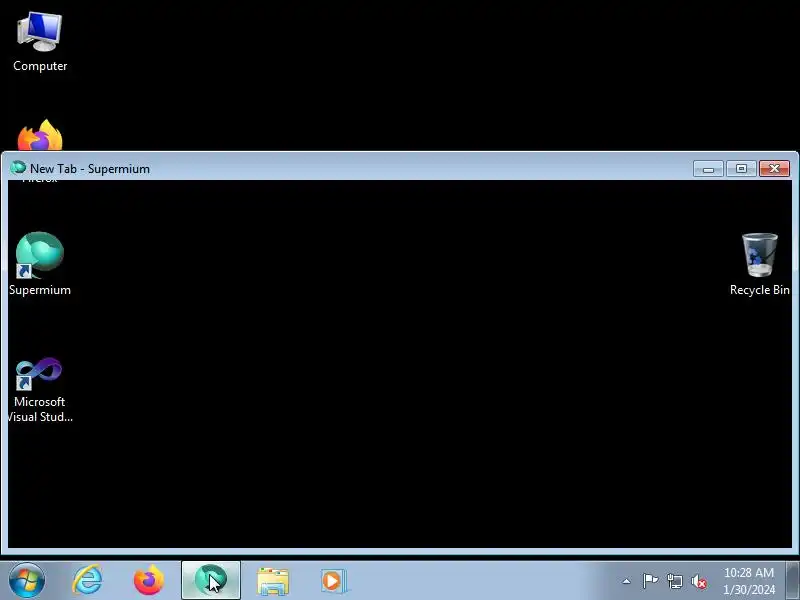Viewport: 800px width, 600px height.
Task: Minimize the Supermium window
Action: click(708, 169)
